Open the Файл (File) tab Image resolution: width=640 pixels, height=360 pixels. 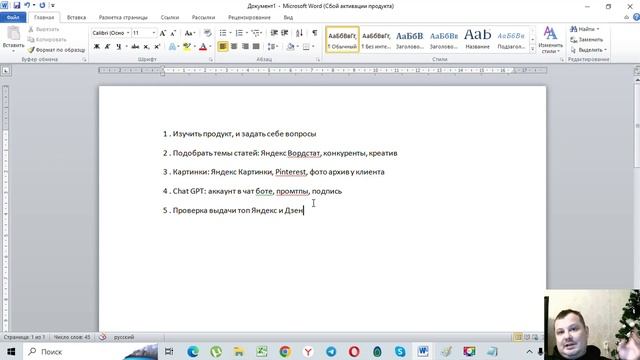(13, 18)
